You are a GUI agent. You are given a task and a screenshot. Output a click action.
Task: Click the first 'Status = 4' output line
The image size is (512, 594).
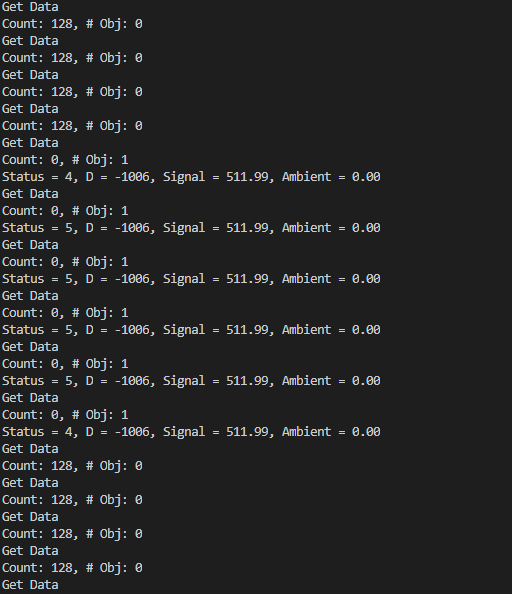pyautogui.click(x=191, y=177)
